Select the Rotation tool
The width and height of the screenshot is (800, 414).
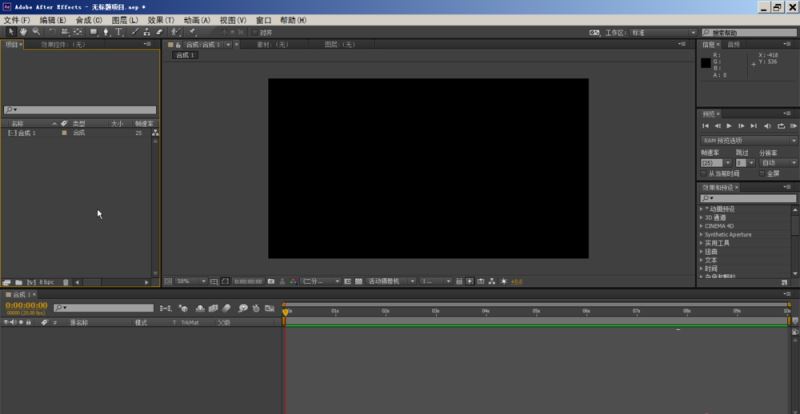(52, 32)
